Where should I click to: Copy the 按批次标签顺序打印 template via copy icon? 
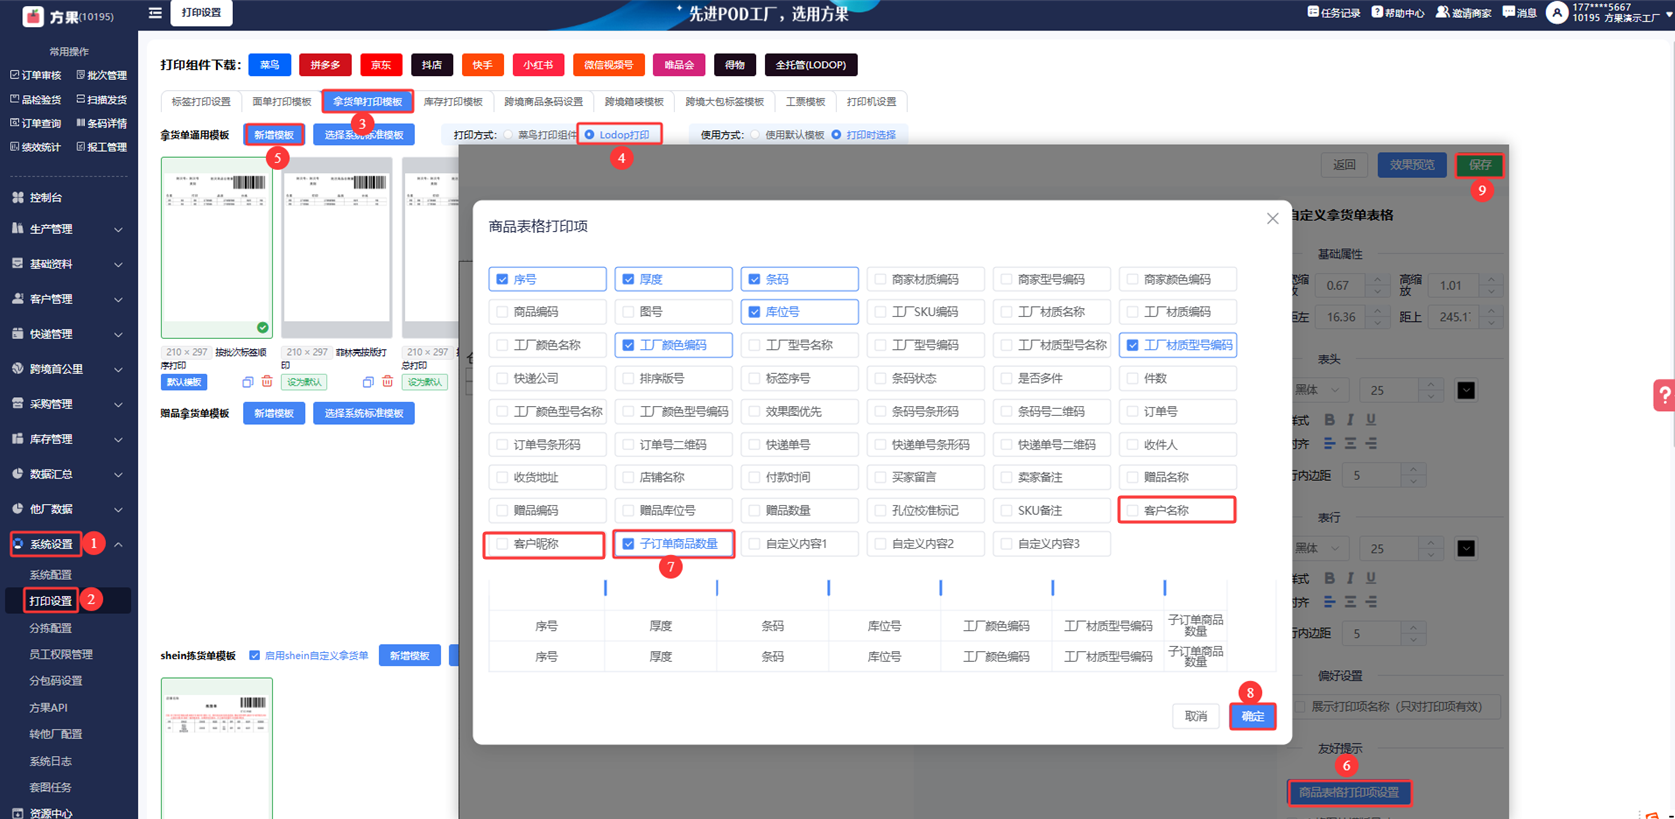(x=248, y=382)
